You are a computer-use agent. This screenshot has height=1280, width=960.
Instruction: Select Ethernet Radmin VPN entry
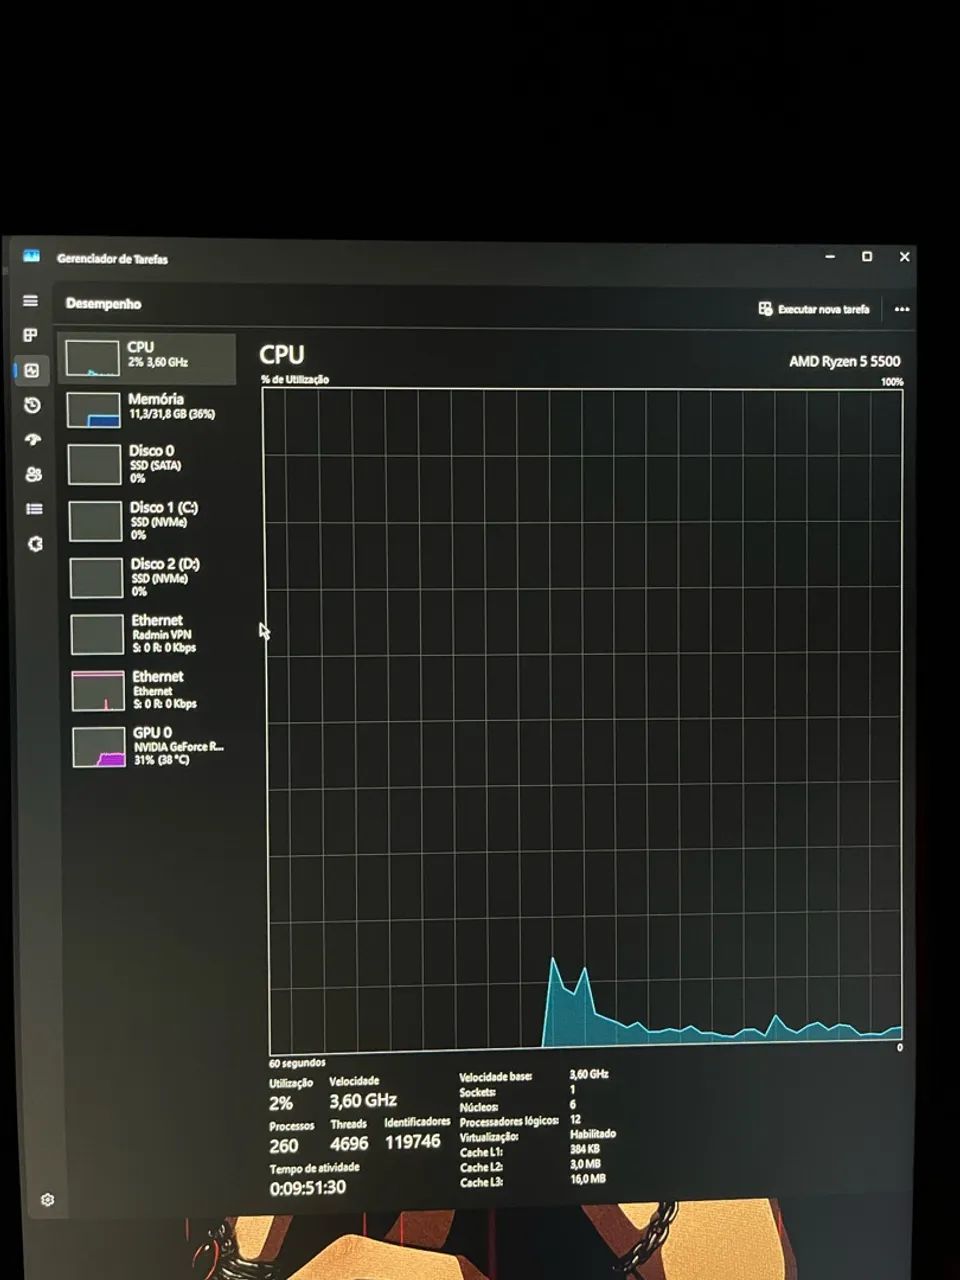[x=152, y=634]
